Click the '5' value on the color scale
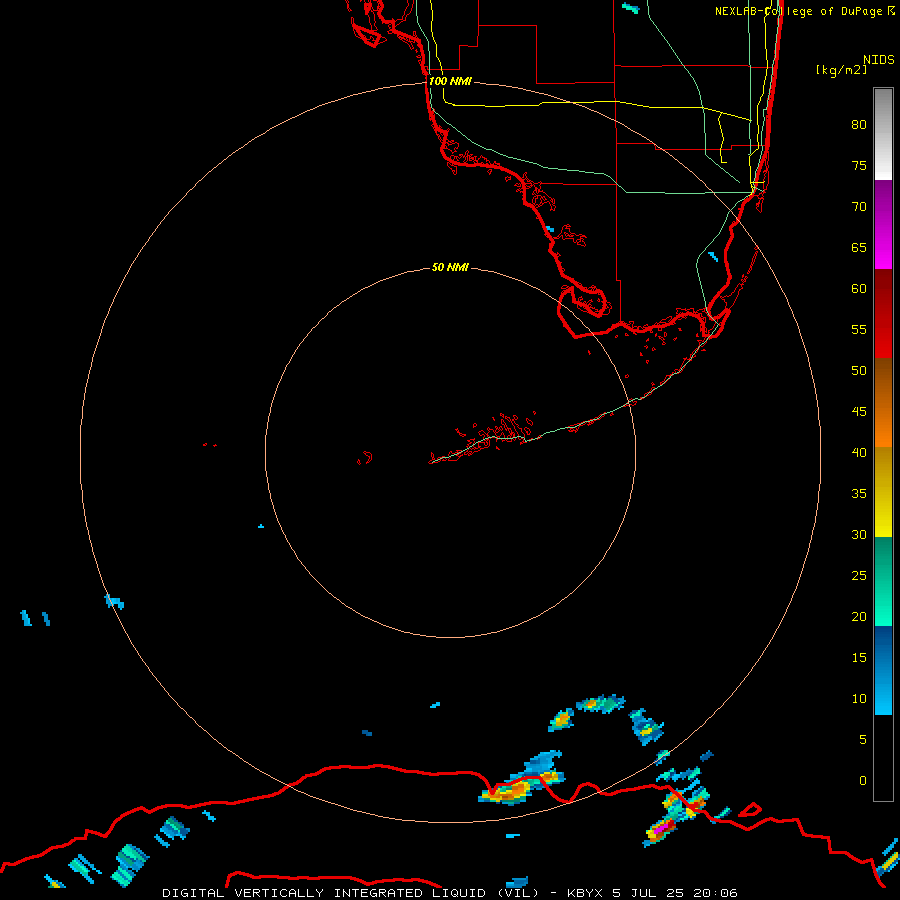The height and width of the screenshot is (900, 900). [x=863, y=739]
